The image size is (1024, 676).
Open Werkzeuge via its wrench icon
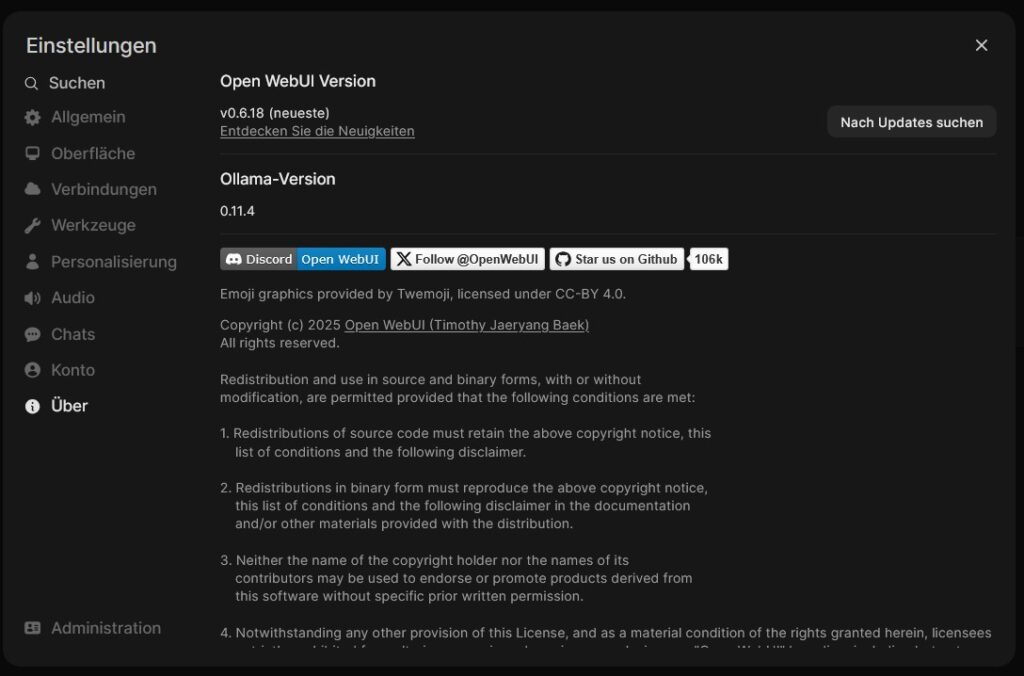(x=33, y=225)
